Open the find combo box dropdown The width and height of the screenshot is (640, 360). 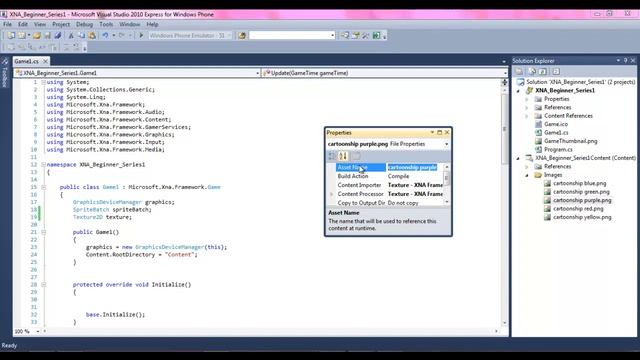tap(333, 36)
